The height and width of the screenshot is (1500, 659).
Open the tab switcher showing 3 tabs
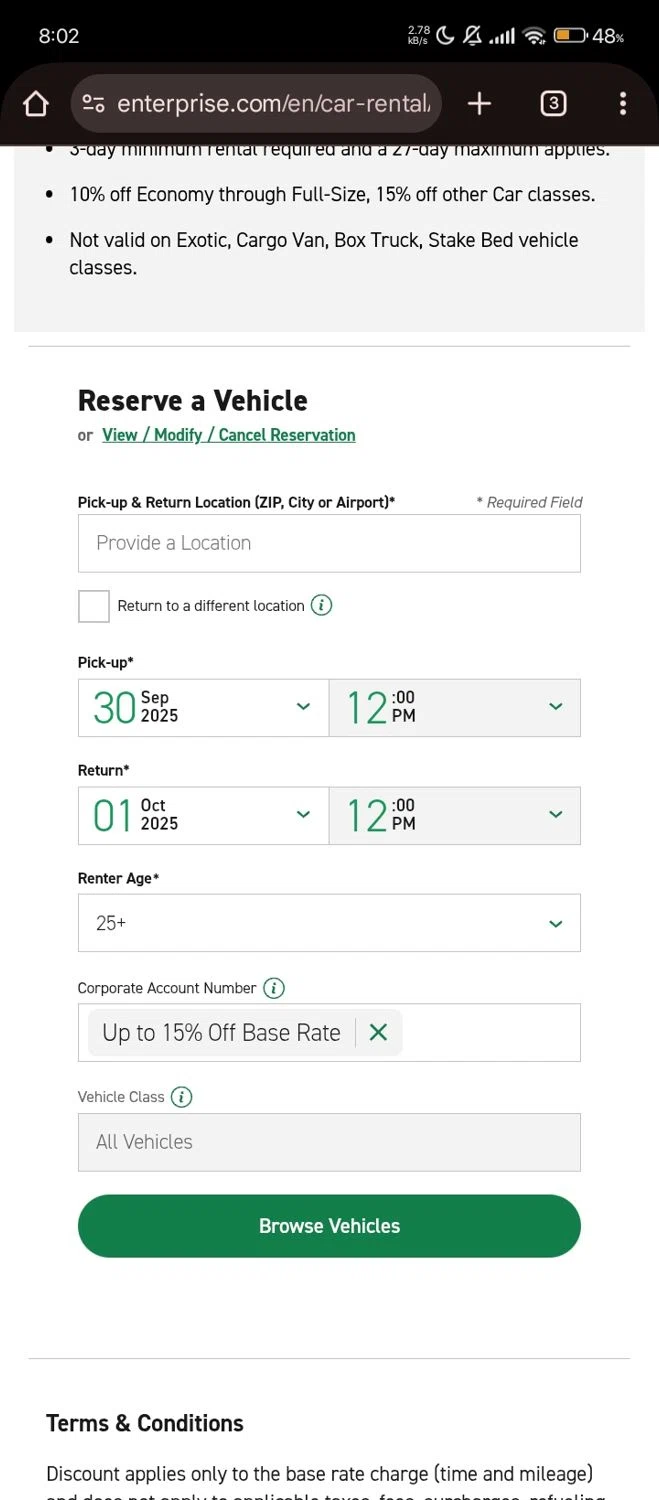click(553, 103)
